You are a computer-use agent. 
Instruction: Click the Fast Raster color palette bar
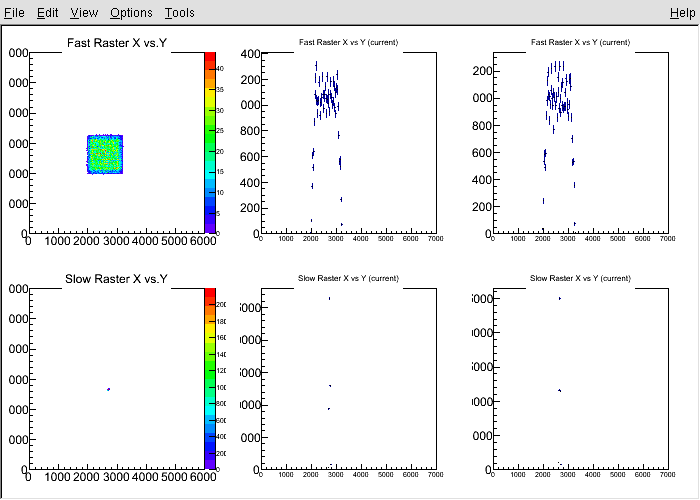(210, 143)
